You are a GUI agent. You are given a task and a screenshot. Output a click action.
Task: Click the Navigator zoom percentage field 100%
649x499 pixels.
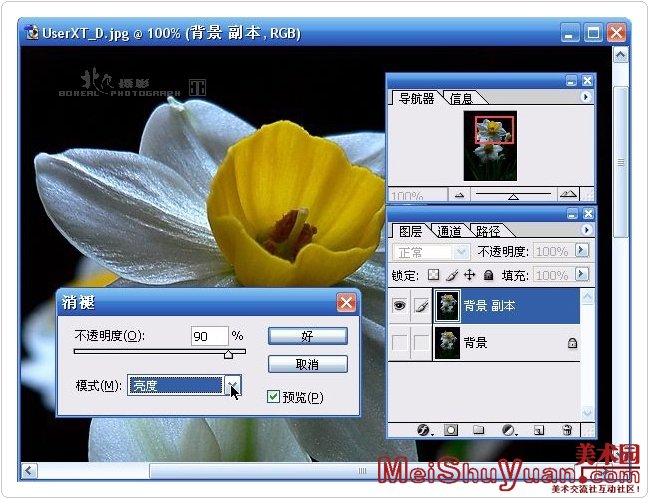(x=417, y=194)
